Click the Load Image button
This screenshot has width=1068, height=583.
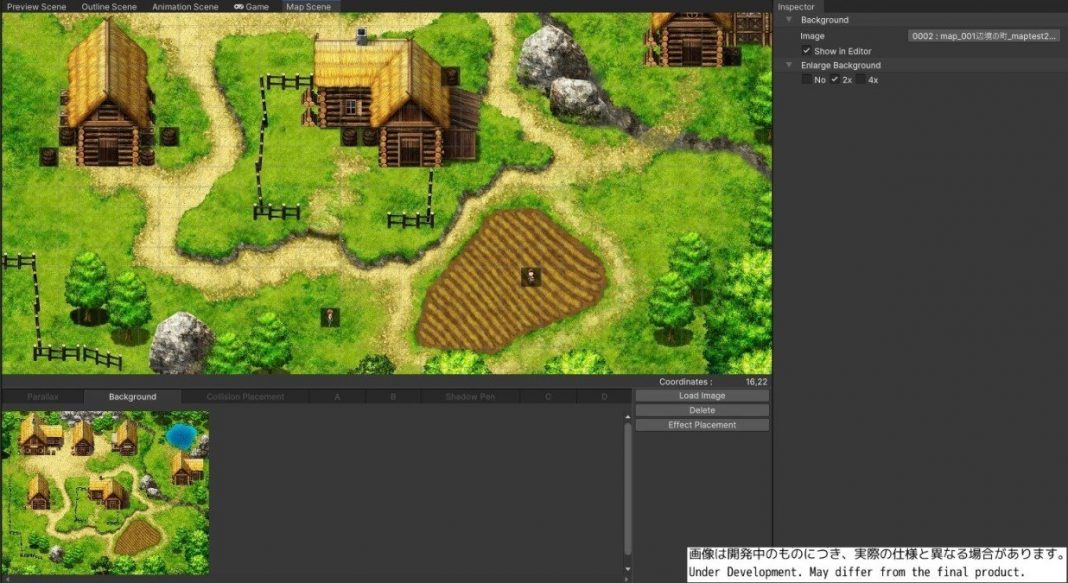point(702,396)
